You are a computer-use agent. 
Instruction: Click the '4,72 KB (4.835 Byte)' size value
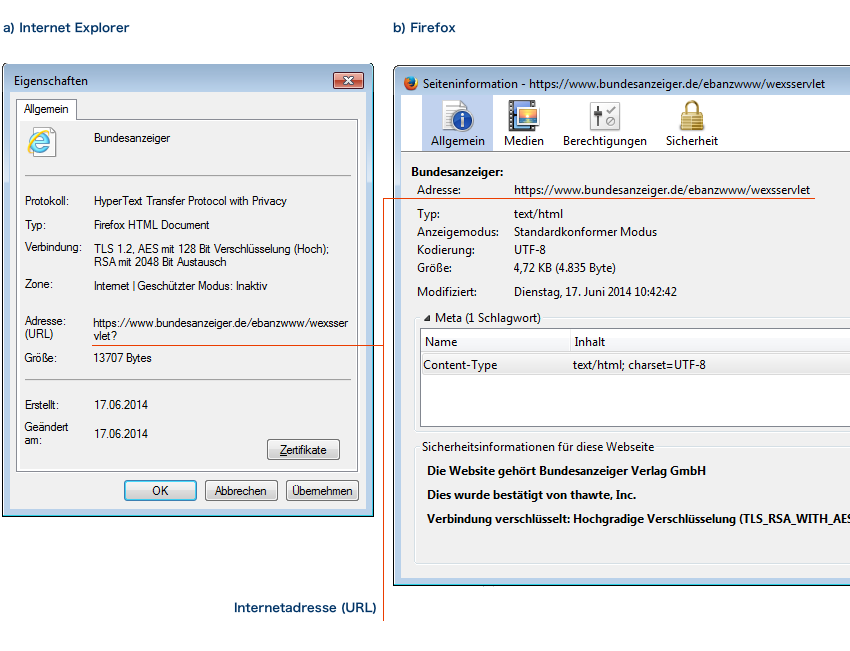tap(564, 268)
